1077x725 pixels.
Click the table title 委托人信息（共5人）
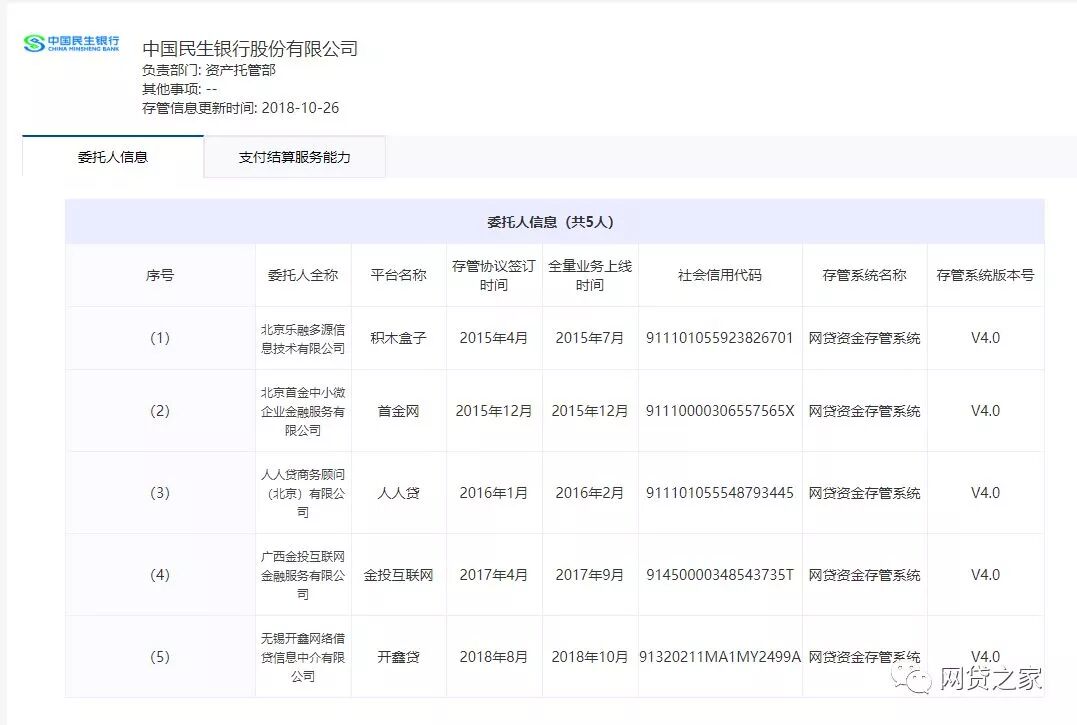(550, 222)
